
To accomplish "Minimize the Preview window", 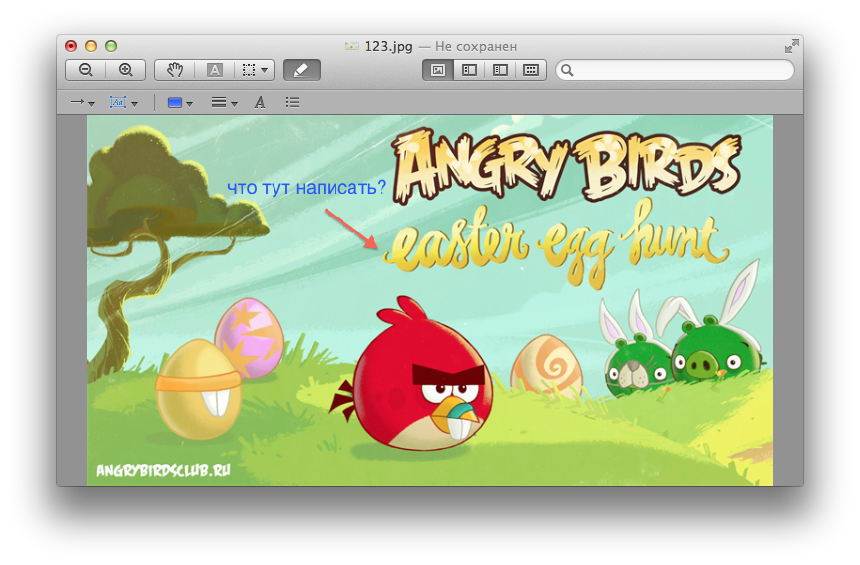I will click(91, 46).
